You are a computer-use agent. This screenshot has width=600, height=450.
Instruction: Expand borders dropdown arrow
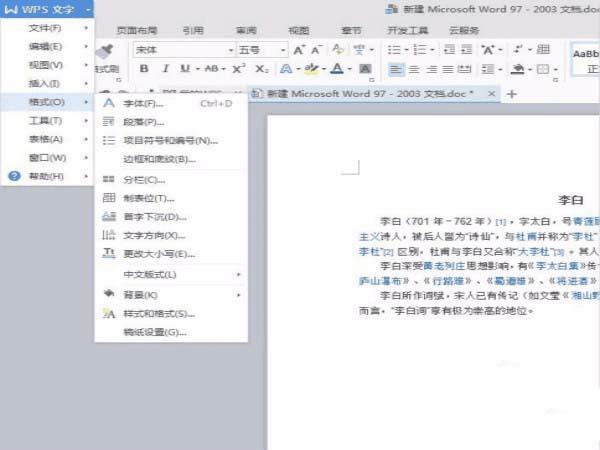556,69
